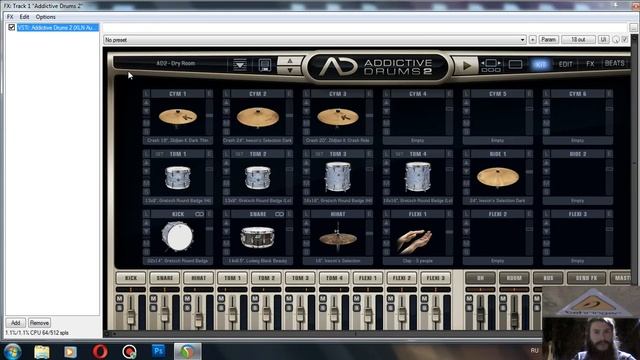Open the KICK 22x14" Gretsch kitpiece selector
This screenshot has width=640, height=360.
(x=178, y=261)
